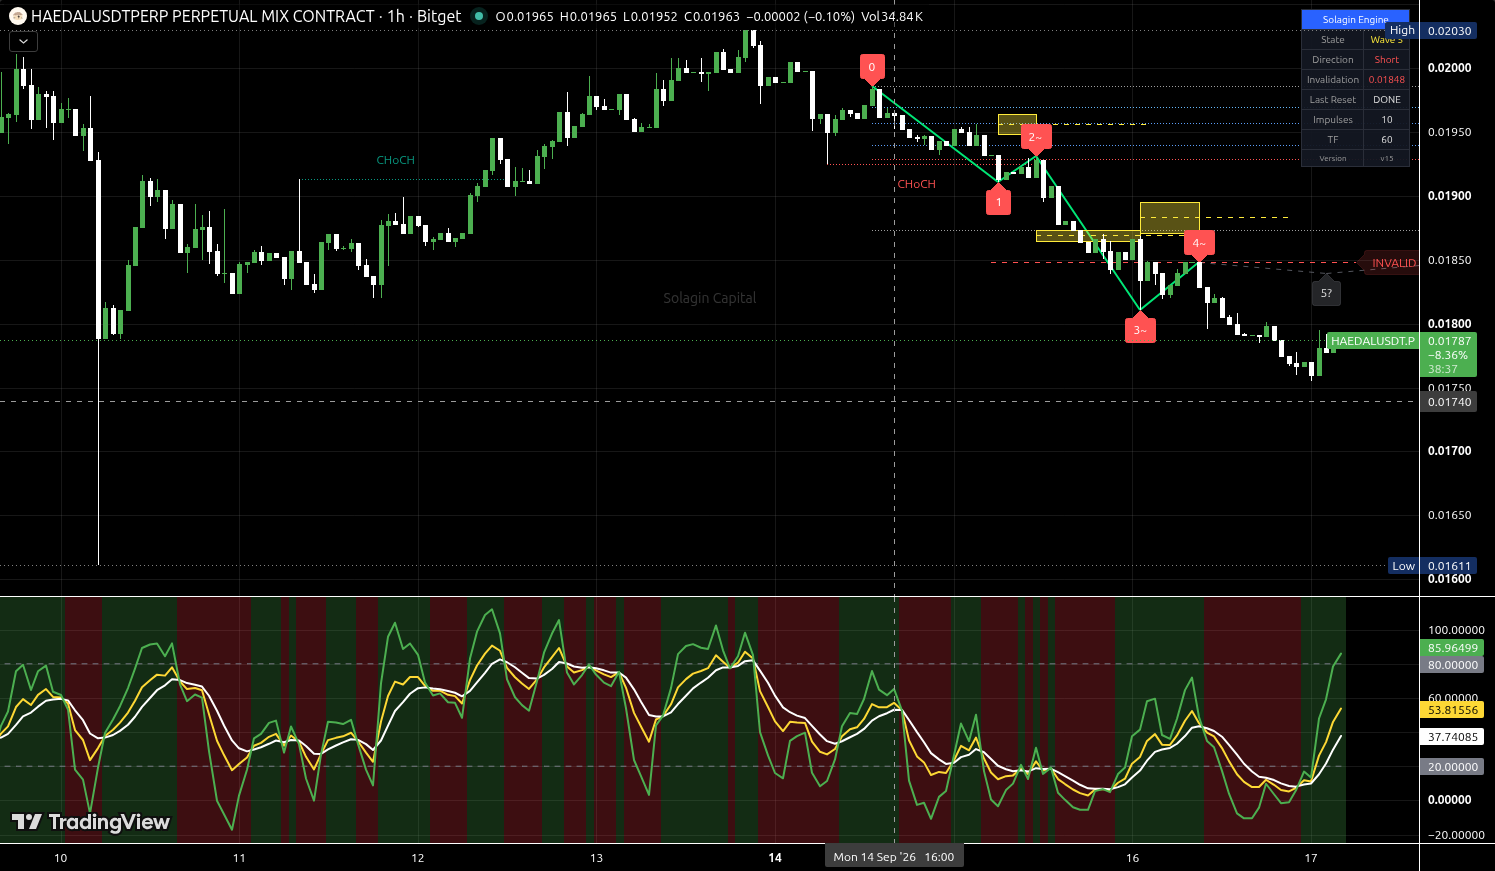This screenshot has height=871, width=1495.
Task: Click the Impulses value 10
Action: click(x=1387, y=120)
